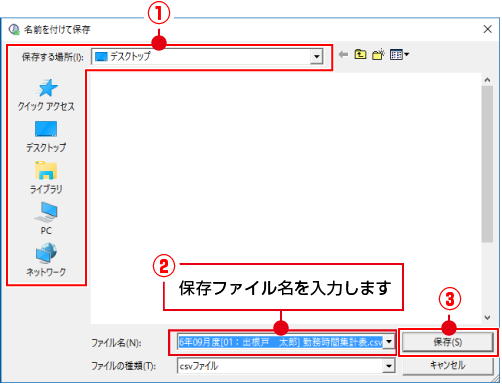Click the cancel (キャンセル) button
502x385 pixels.
(x=448, y=365)
